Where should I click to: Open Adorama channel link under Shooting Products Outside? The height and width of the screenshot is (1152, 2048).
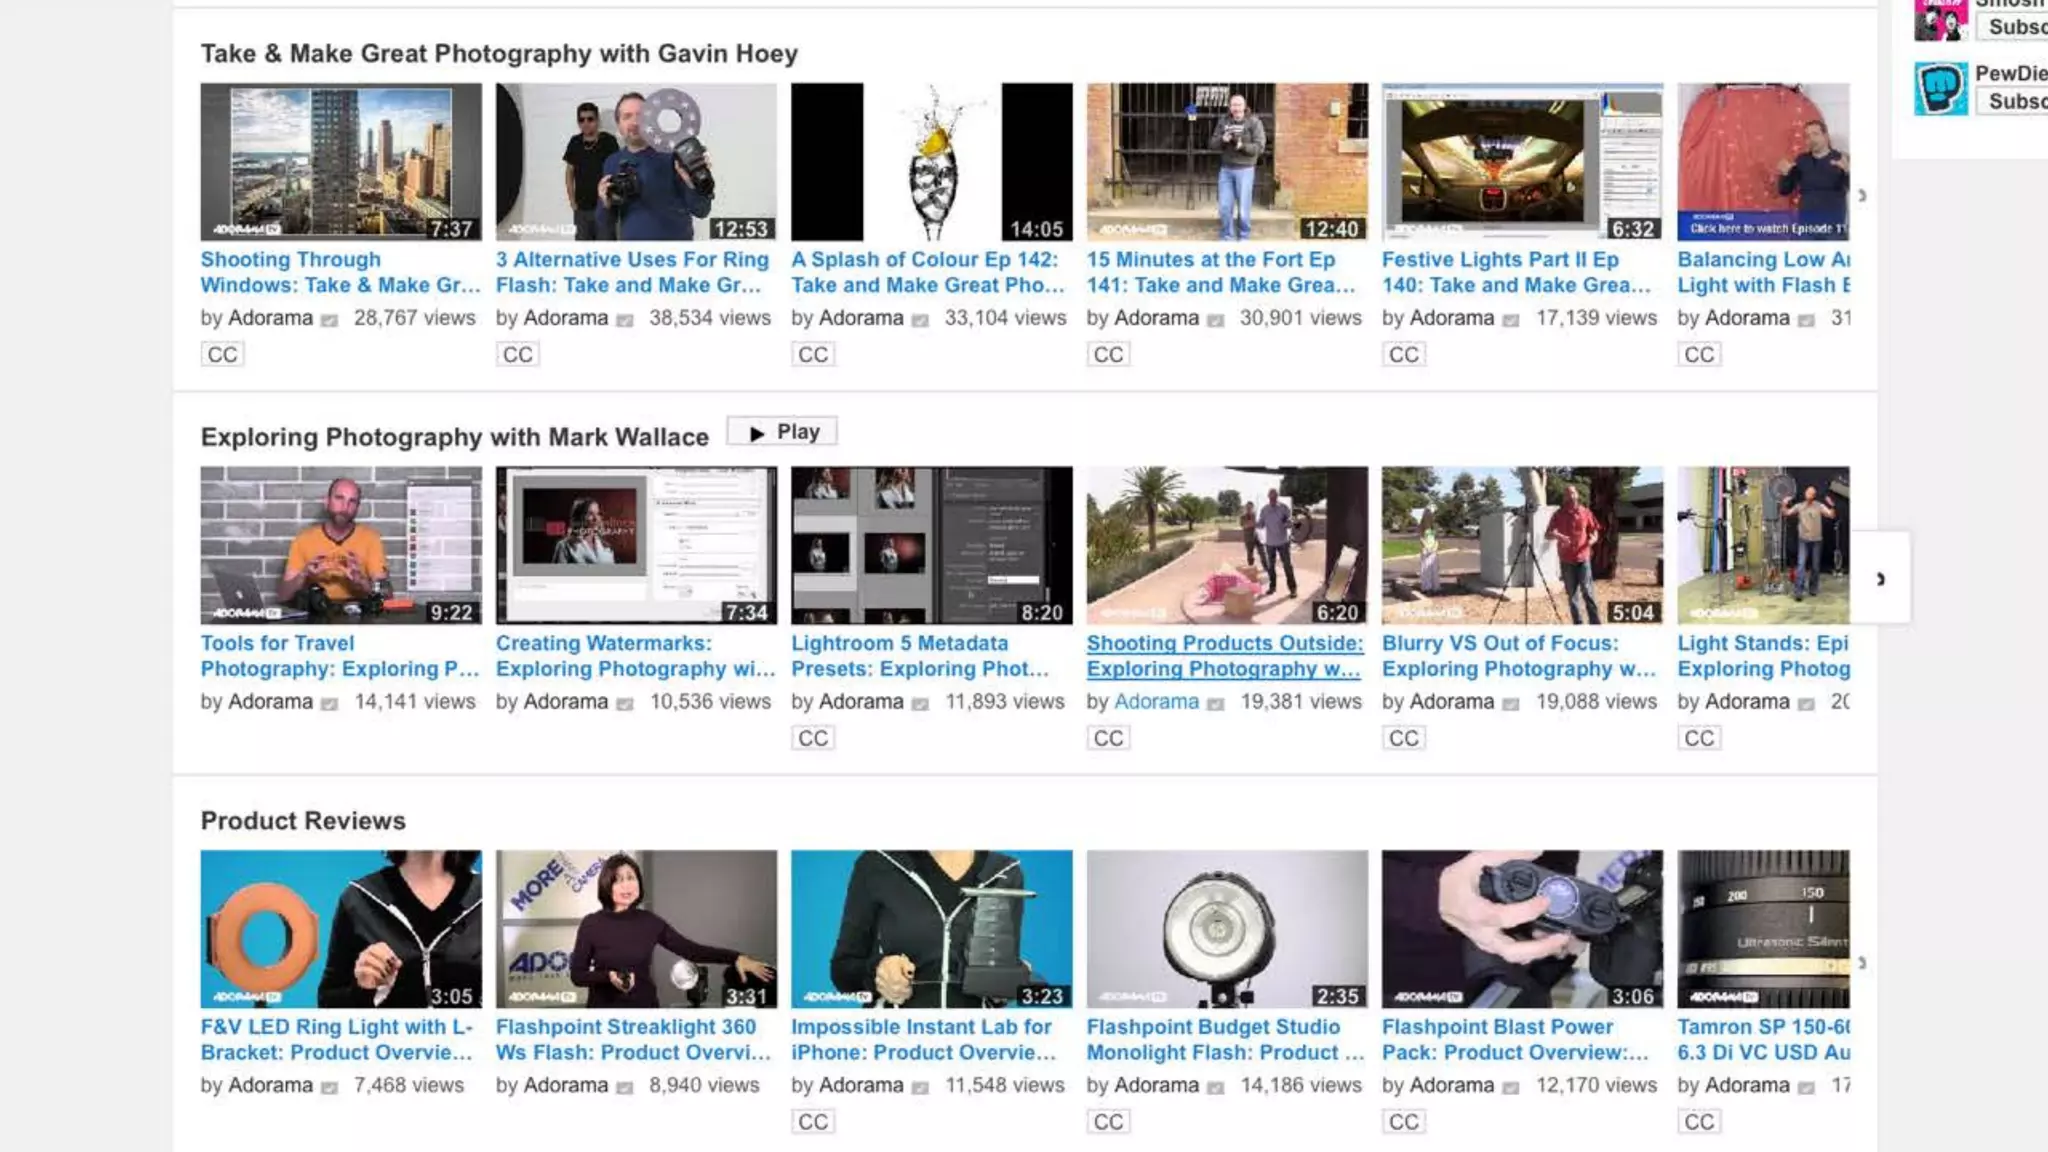pos(1156,702)
